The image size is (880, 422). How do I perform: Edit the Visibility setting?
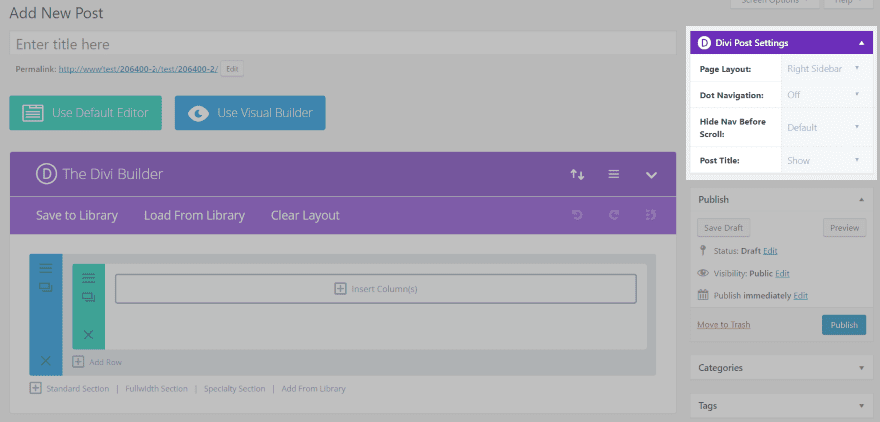(782, 273)
